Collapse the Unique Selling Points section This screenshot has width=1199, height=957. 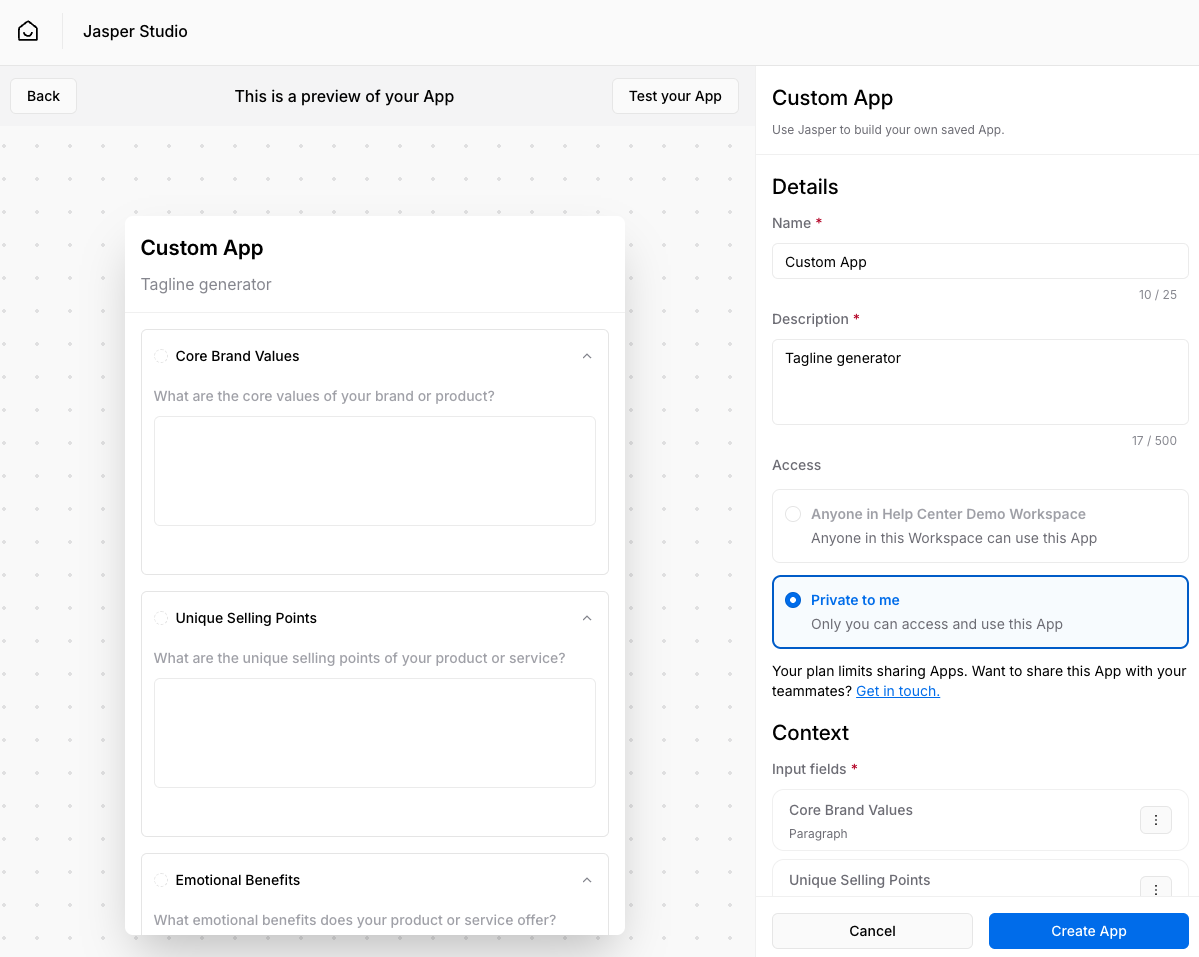[587, 618]
